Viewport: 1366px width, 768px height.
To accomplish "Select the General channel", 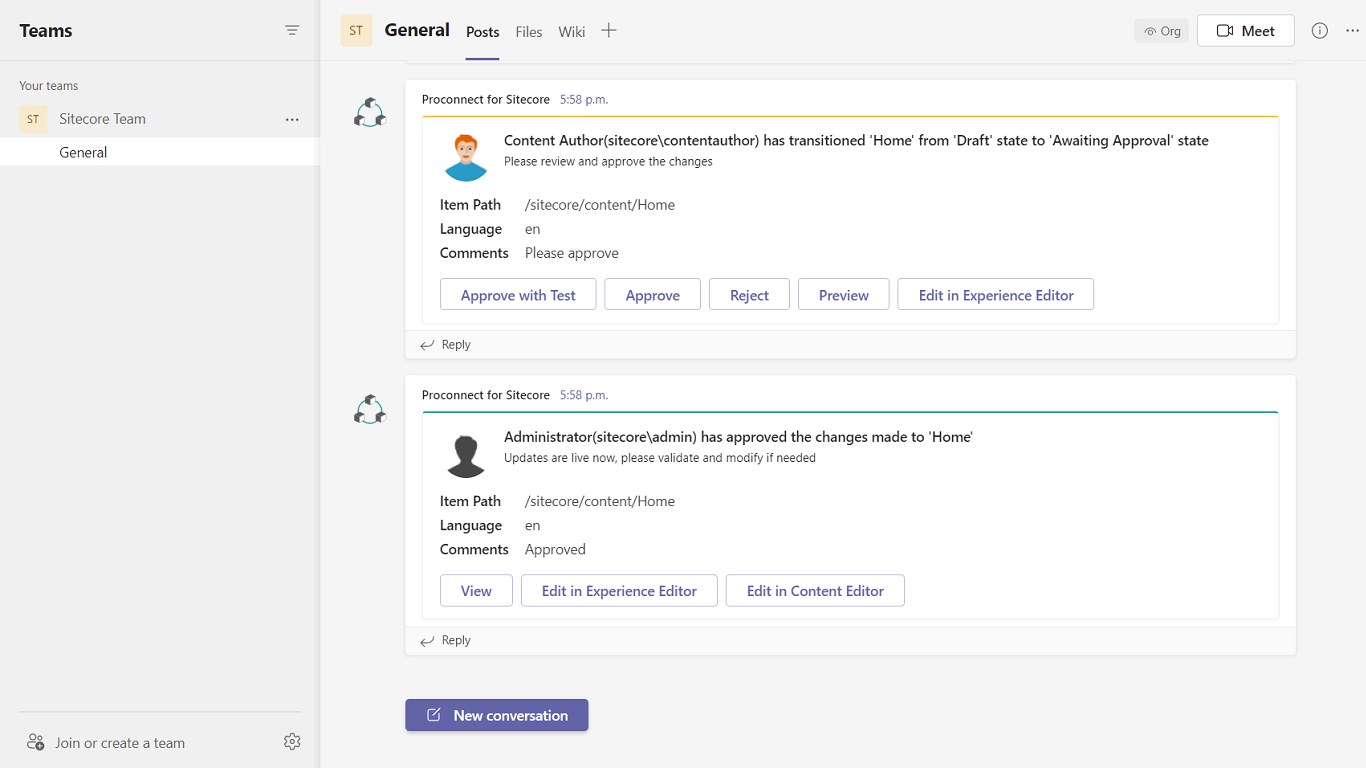I will click(83, 152).
